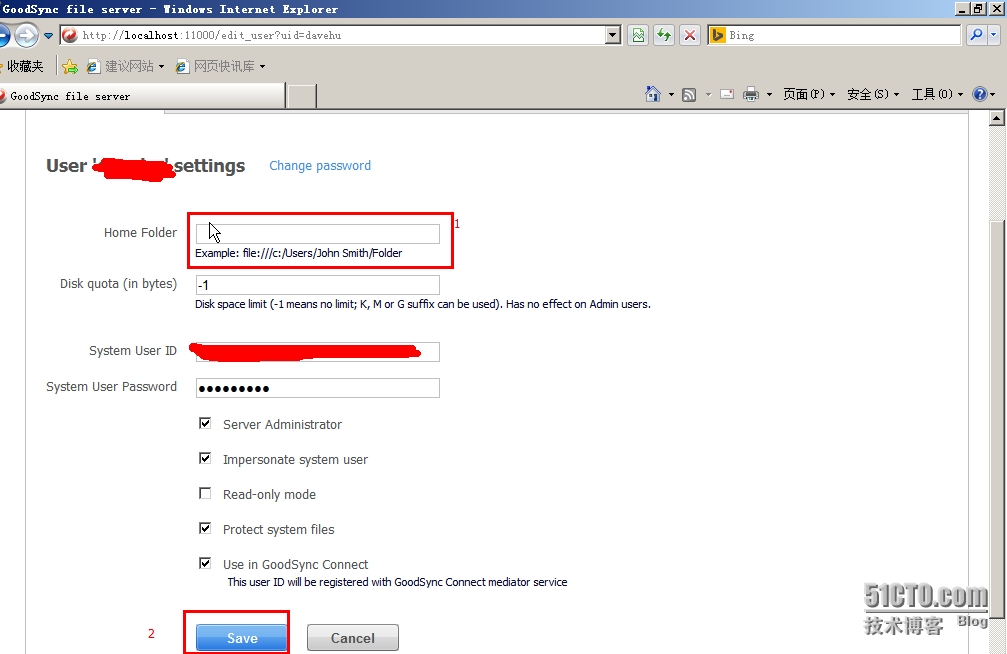Click the Cancel button

[x=353, y=638]
